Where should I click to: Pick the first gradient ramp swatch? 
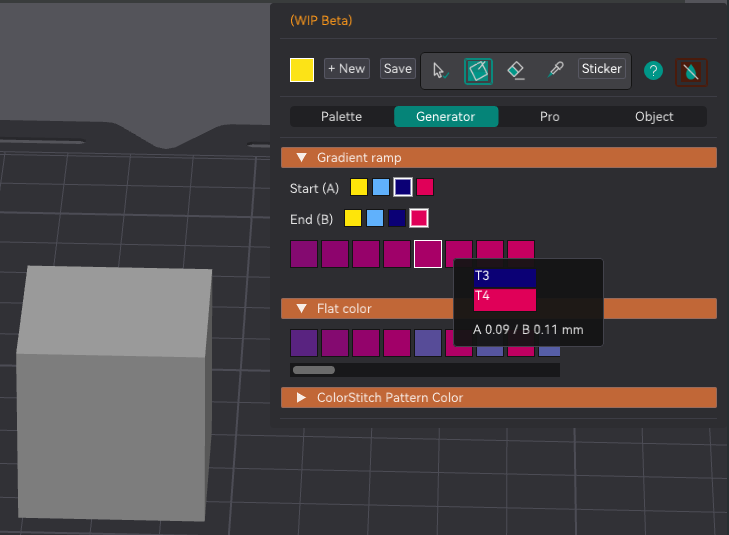coord(304,254)
